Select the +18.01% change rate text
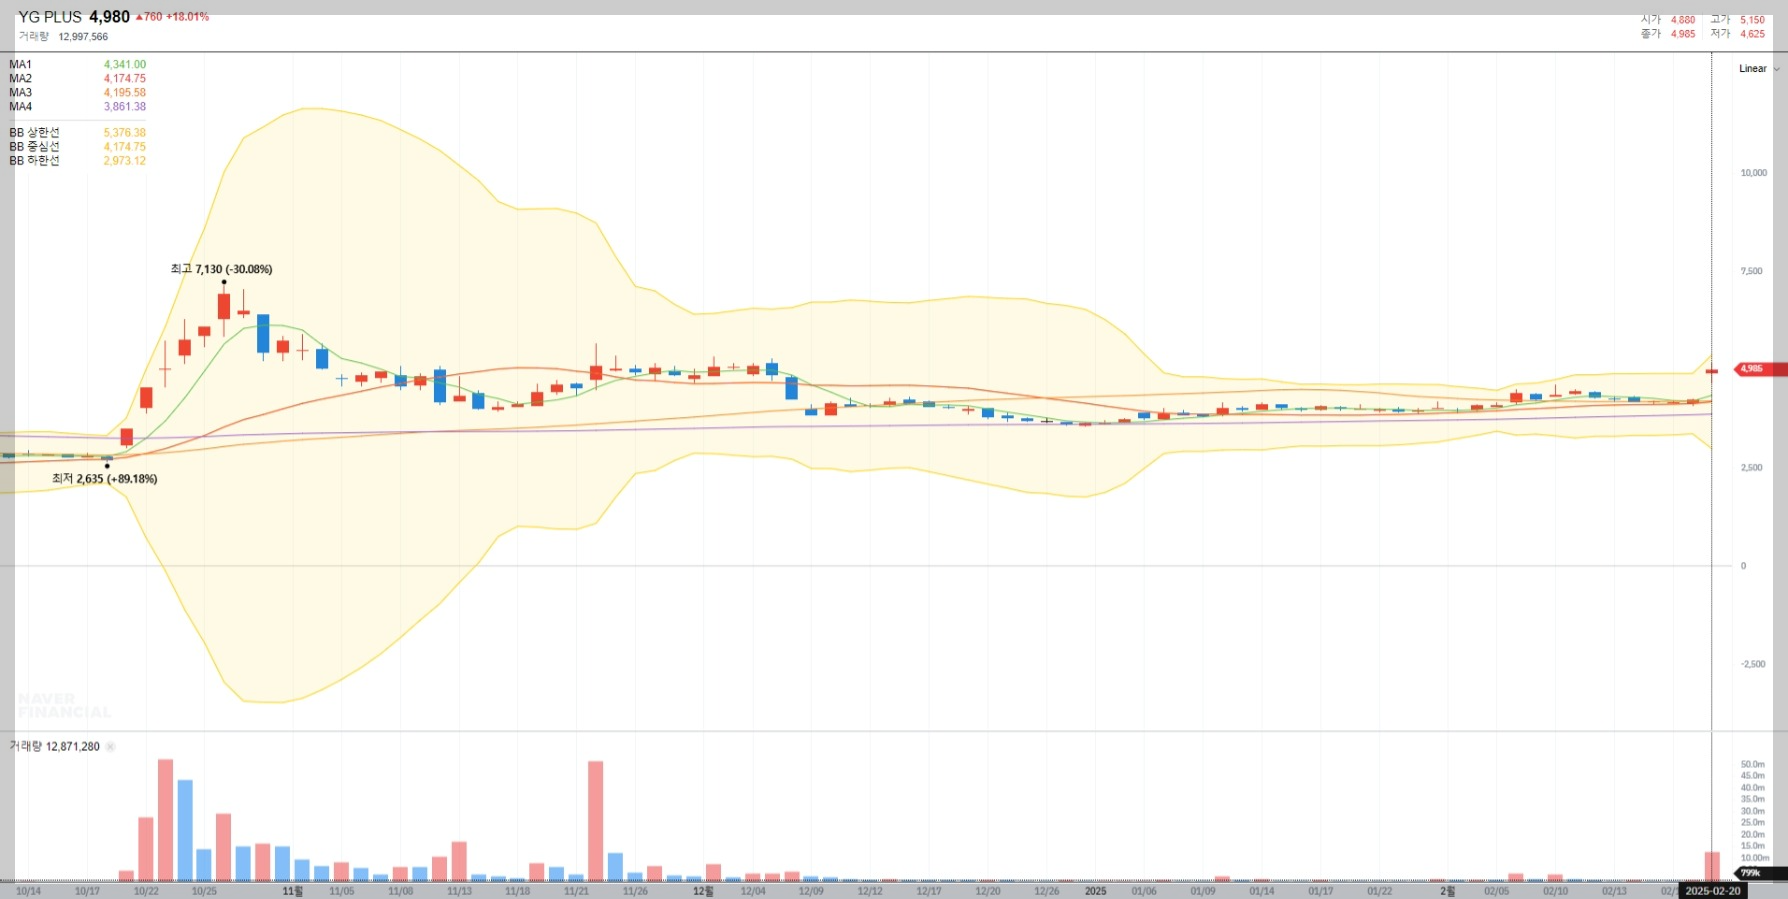 point(188,17)
